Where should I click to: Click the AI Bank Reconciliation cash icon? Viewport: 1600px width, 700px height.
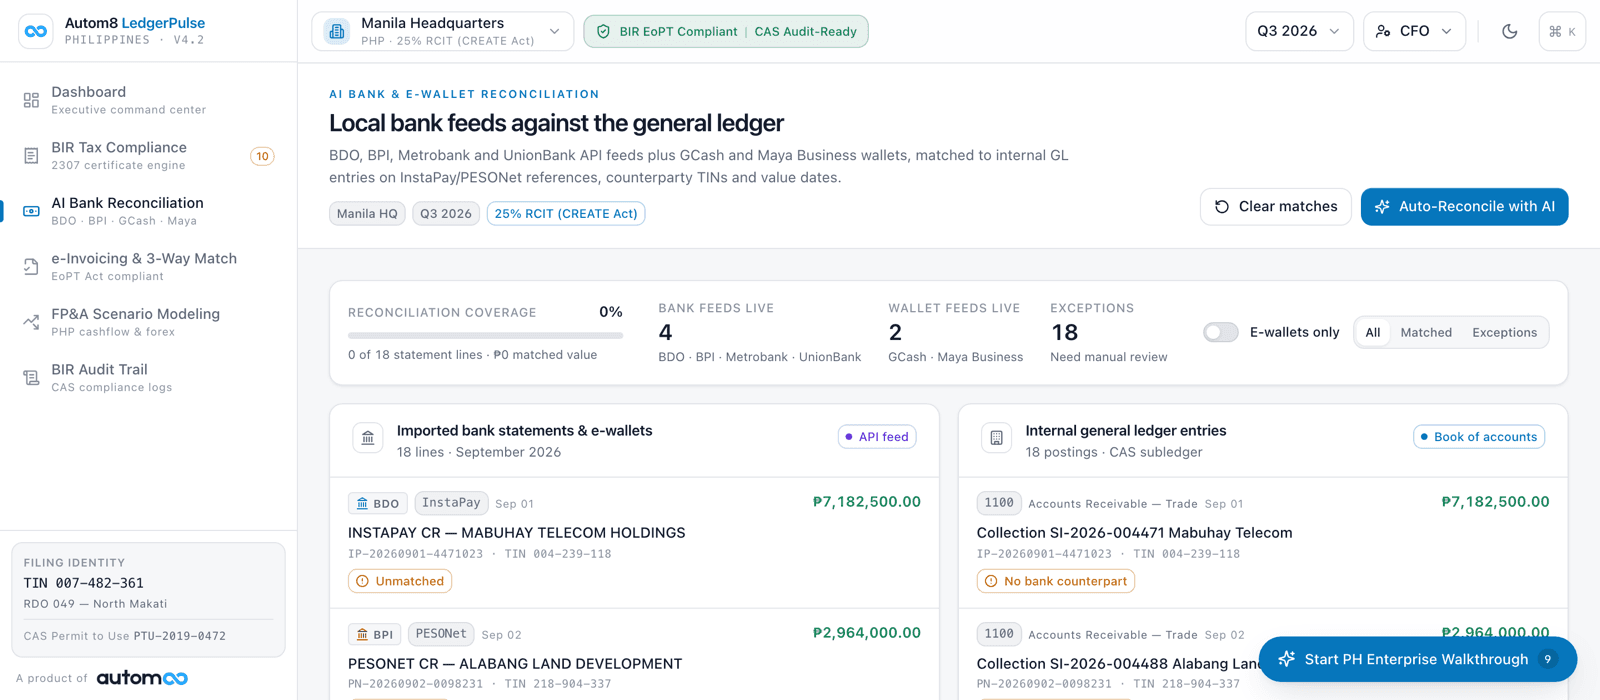click(x=31, y=211)
